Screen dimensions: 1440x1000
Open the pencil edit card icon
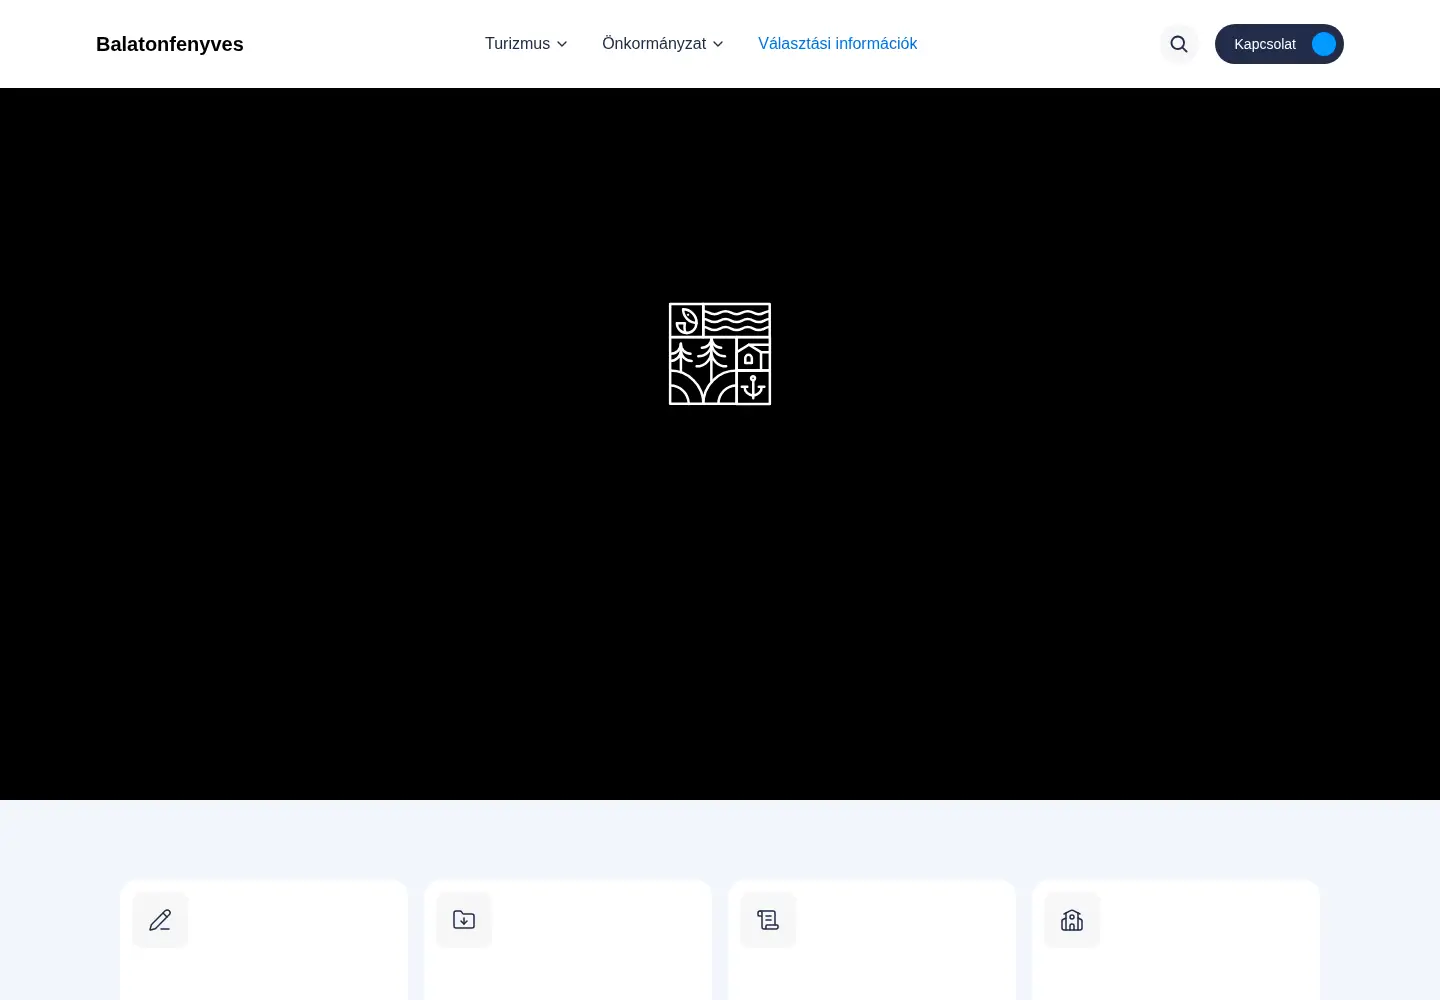click(160, 920)
